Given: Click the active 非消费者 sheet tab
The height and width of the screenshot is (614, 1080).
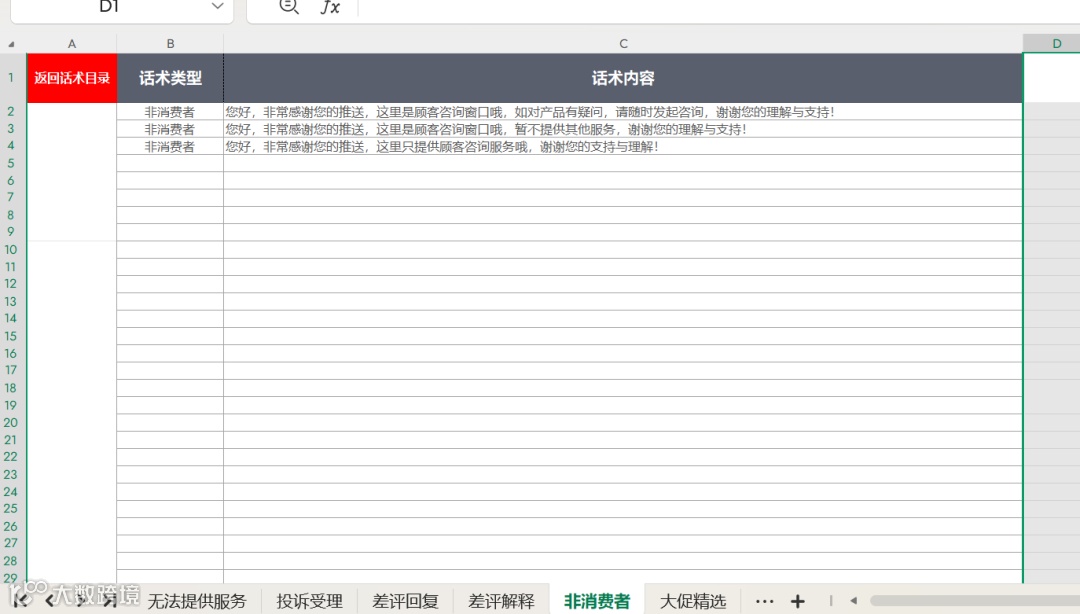Looking at the screenshot, I should (596, 601).
